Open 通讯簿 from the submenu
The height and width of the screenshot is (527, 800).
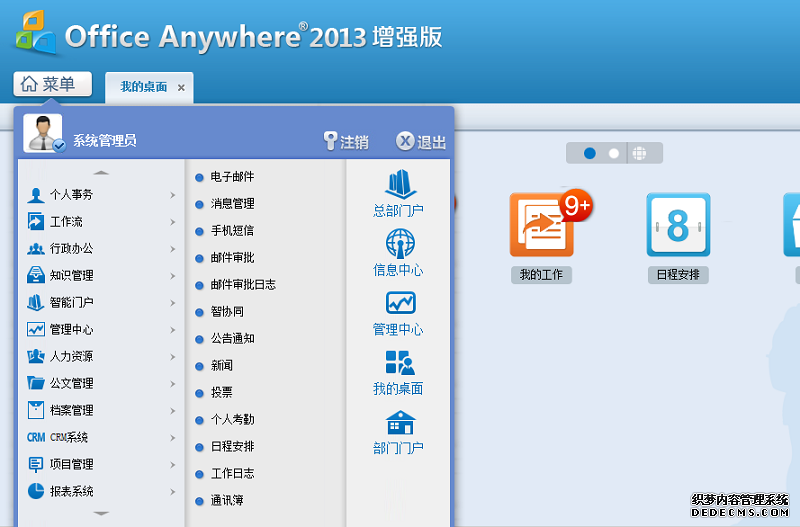click(x=227, y=500)
